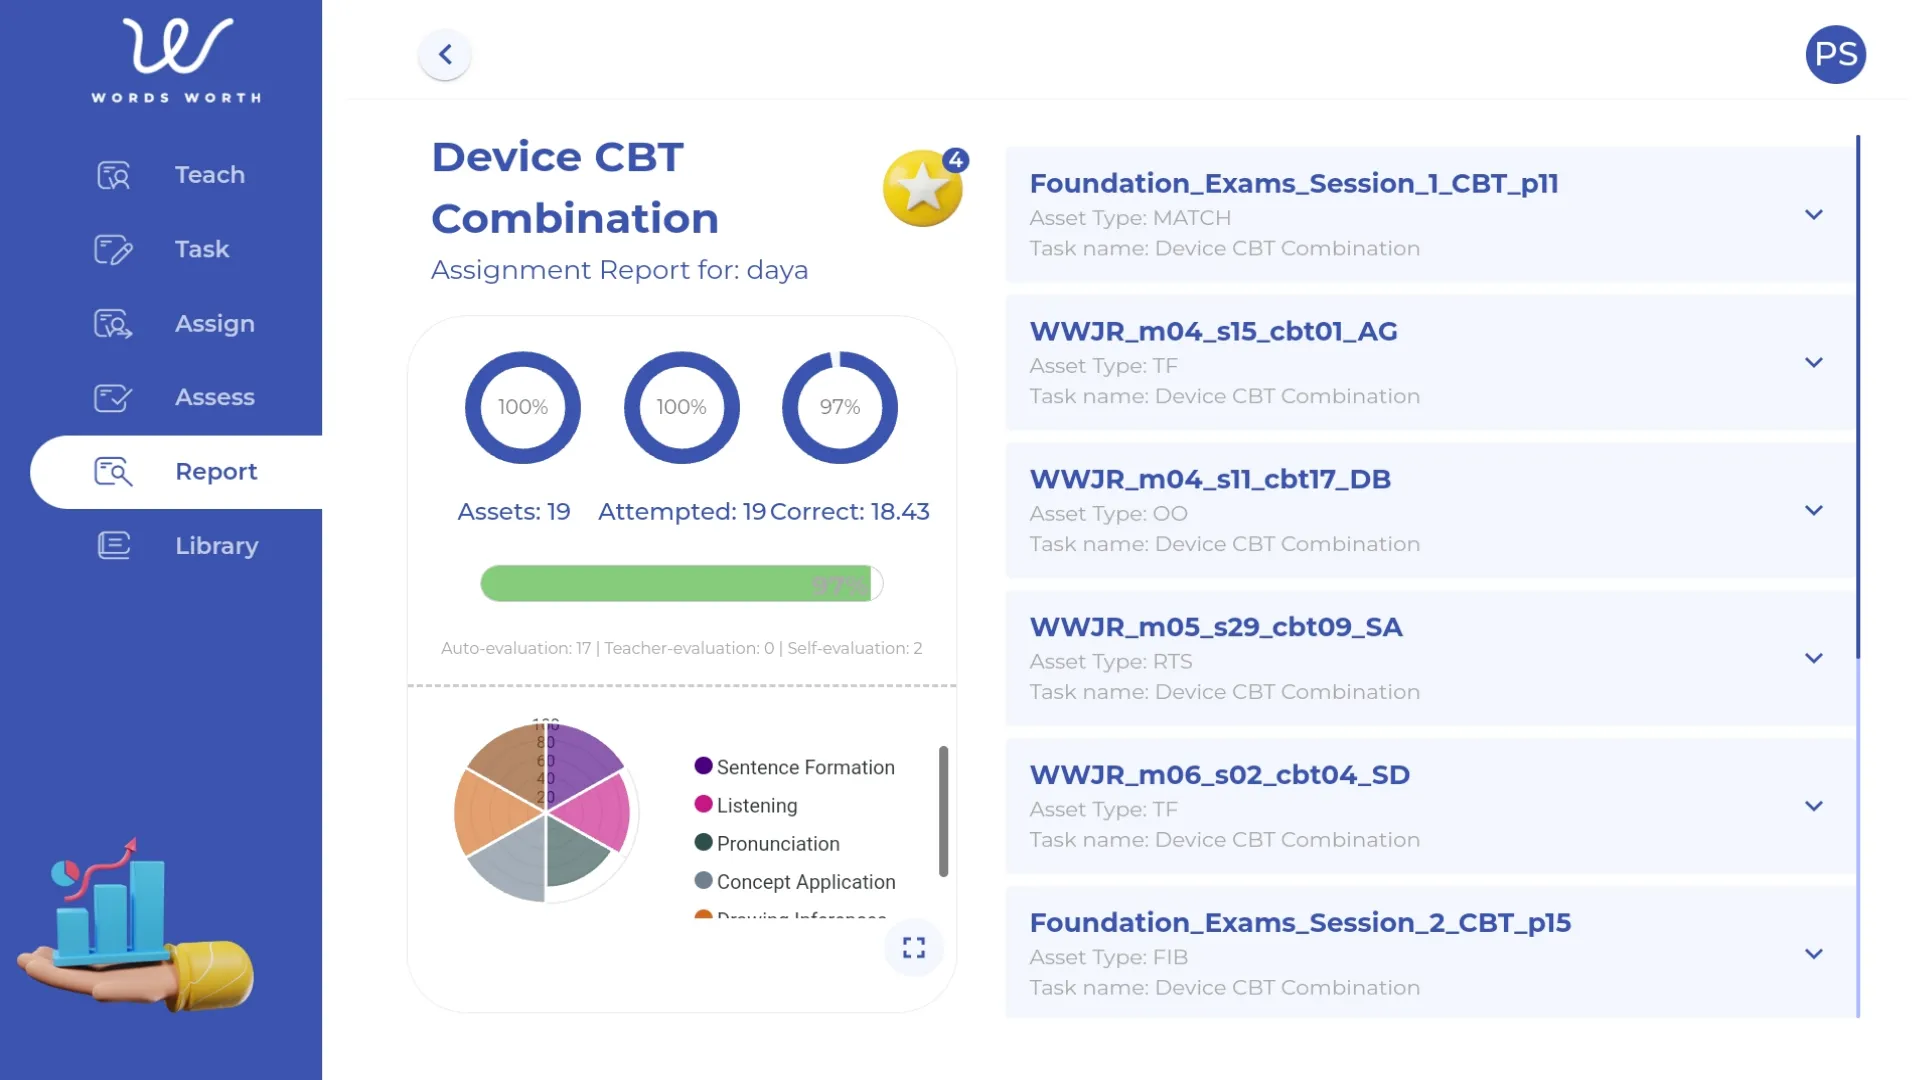This screenshot has height=1080, width=1920.
Task: Click the 97% Correct donut chart
Action: 840,407
